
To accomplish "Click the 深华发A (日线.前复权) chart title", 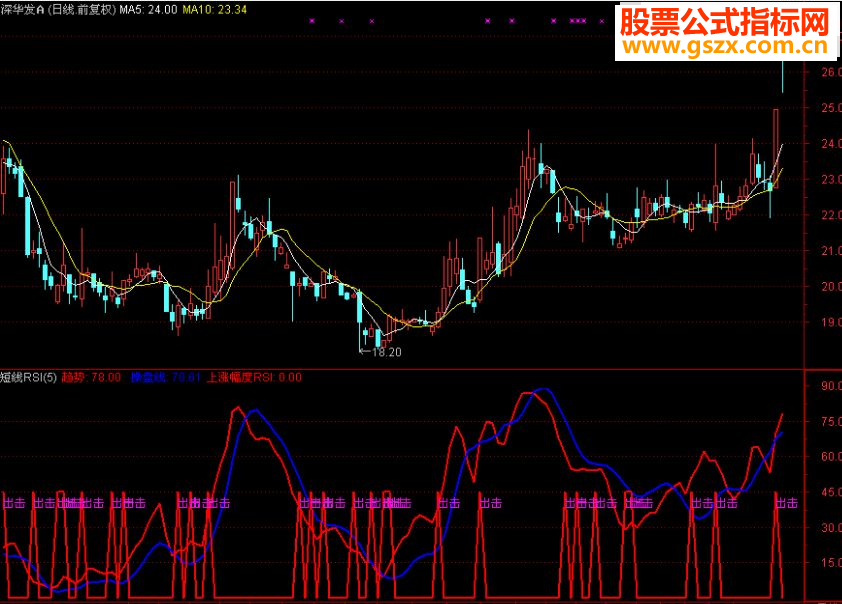I will (x=58, y=9).
